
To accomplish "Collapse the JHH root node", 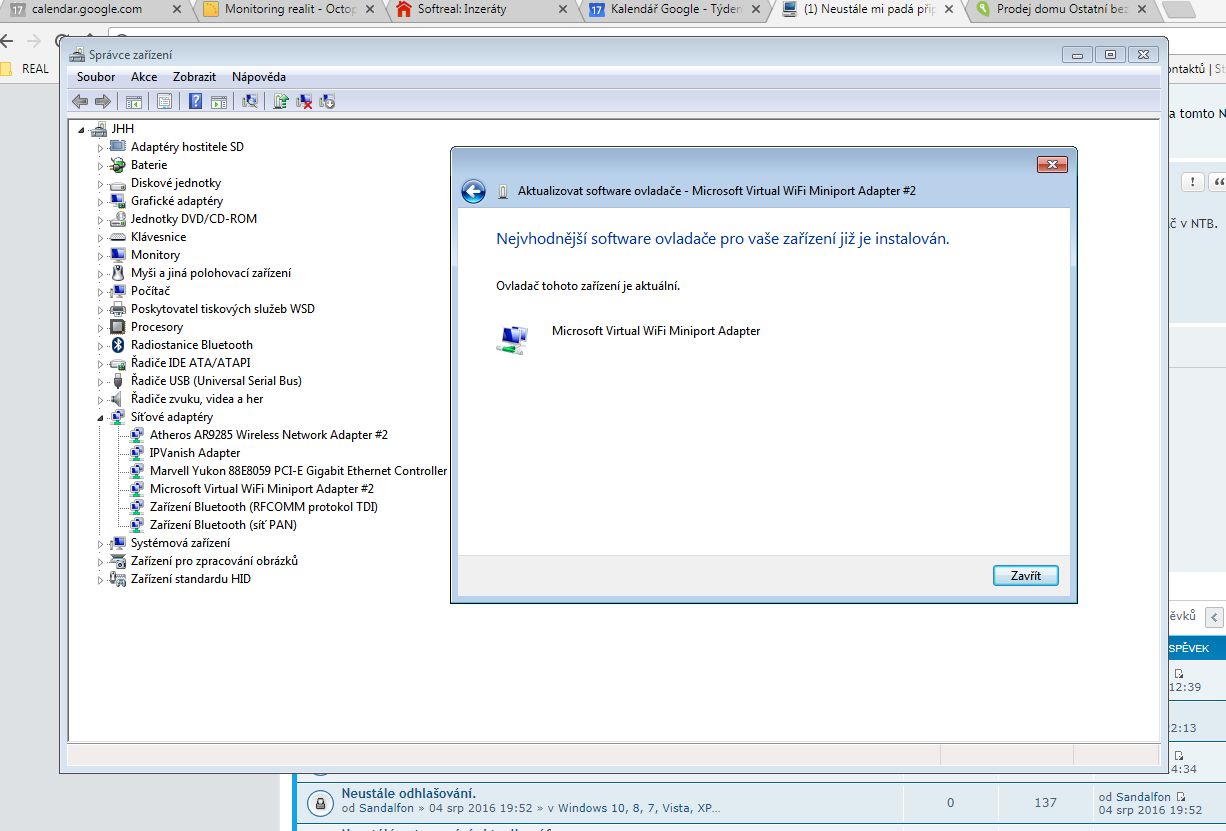I will [x=81, y=130].
